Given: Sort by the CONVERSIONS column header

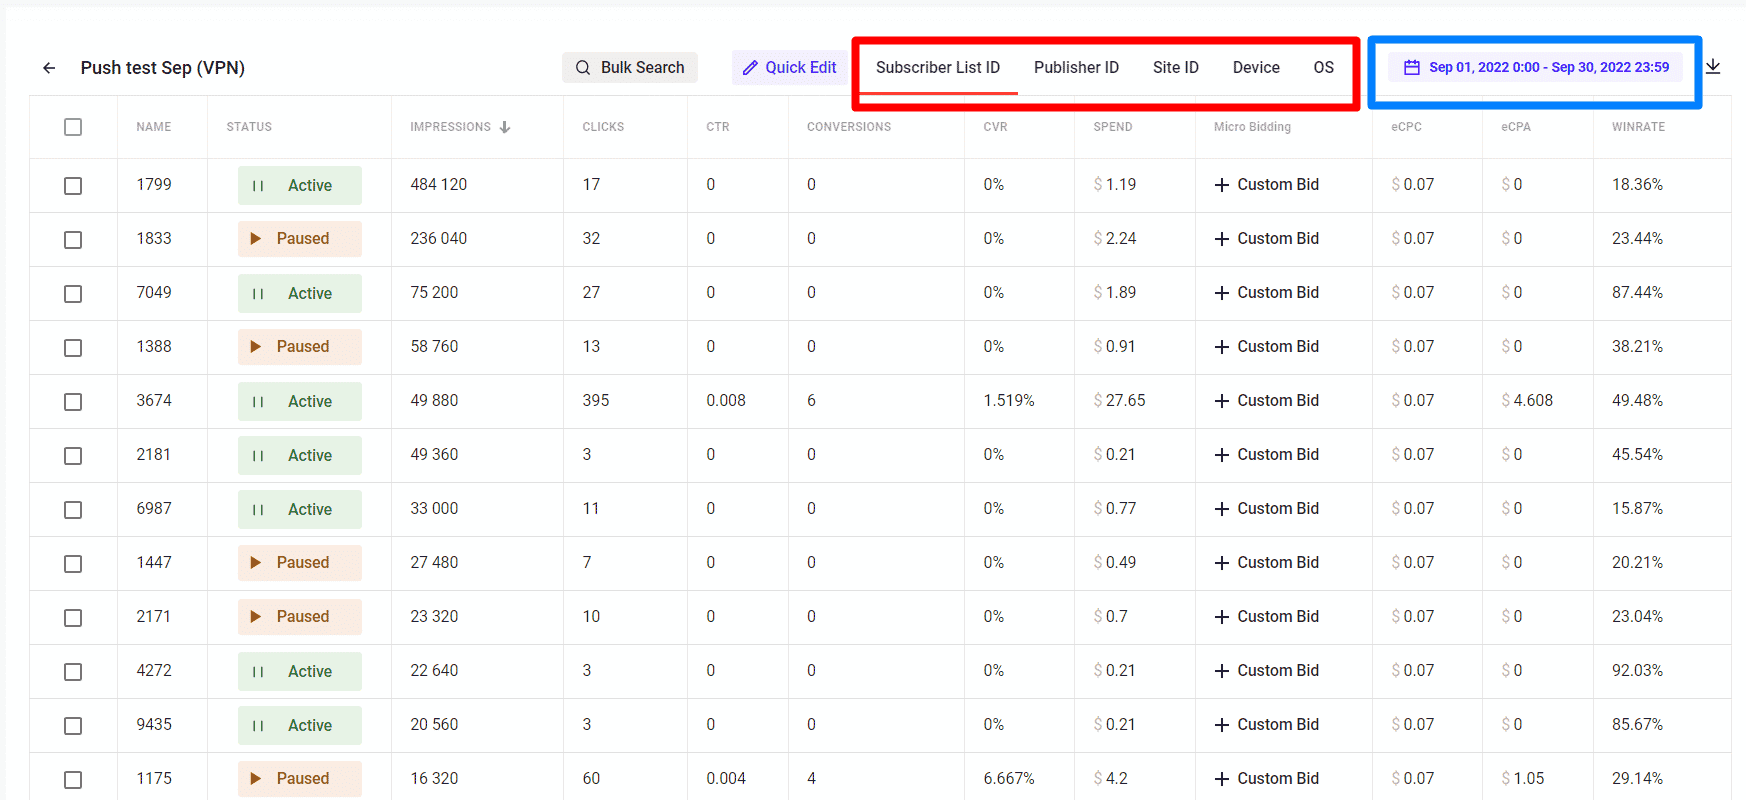Looking at the screenshot, I should pyautogui.click(x=849, y=127).
